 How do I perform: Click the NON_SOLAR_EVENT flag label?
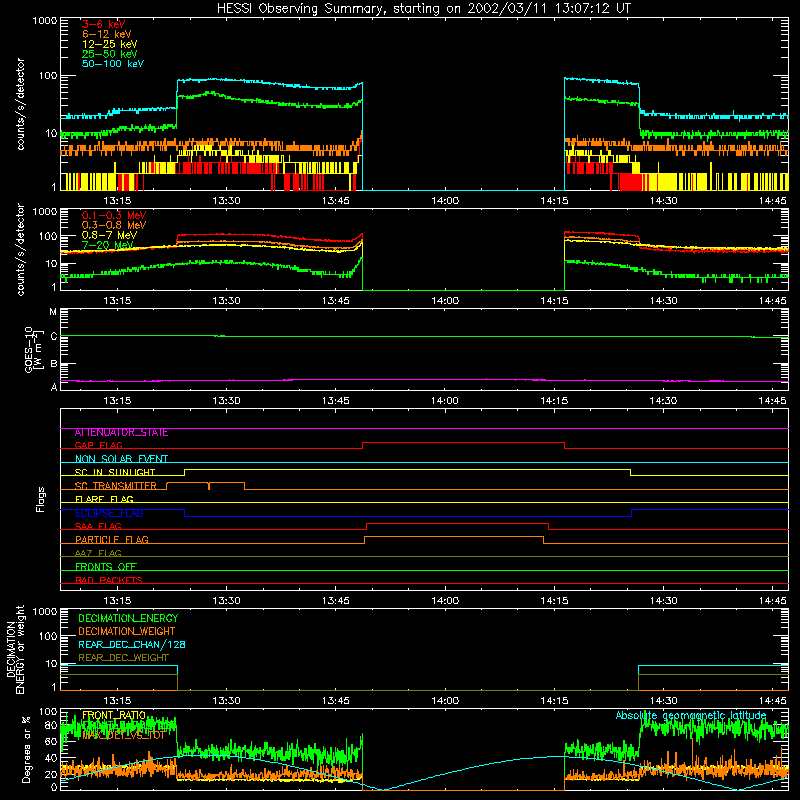point(121,459)
